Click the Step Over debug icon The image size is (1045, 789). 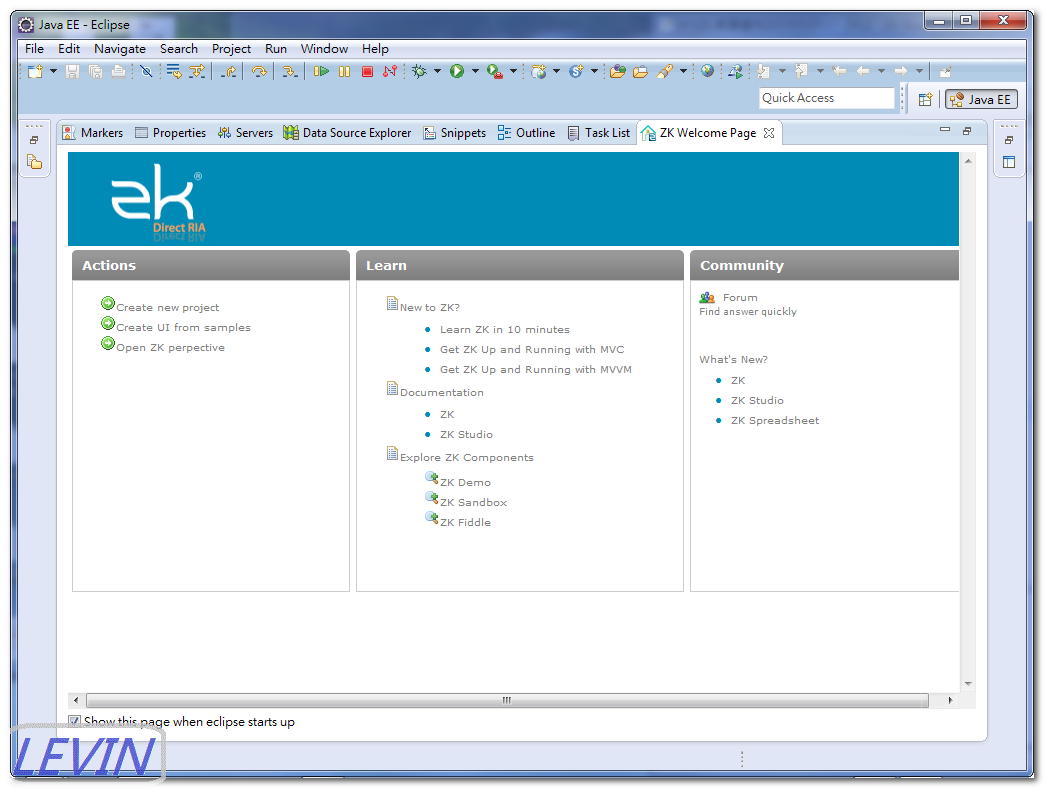tap(259, 71)
